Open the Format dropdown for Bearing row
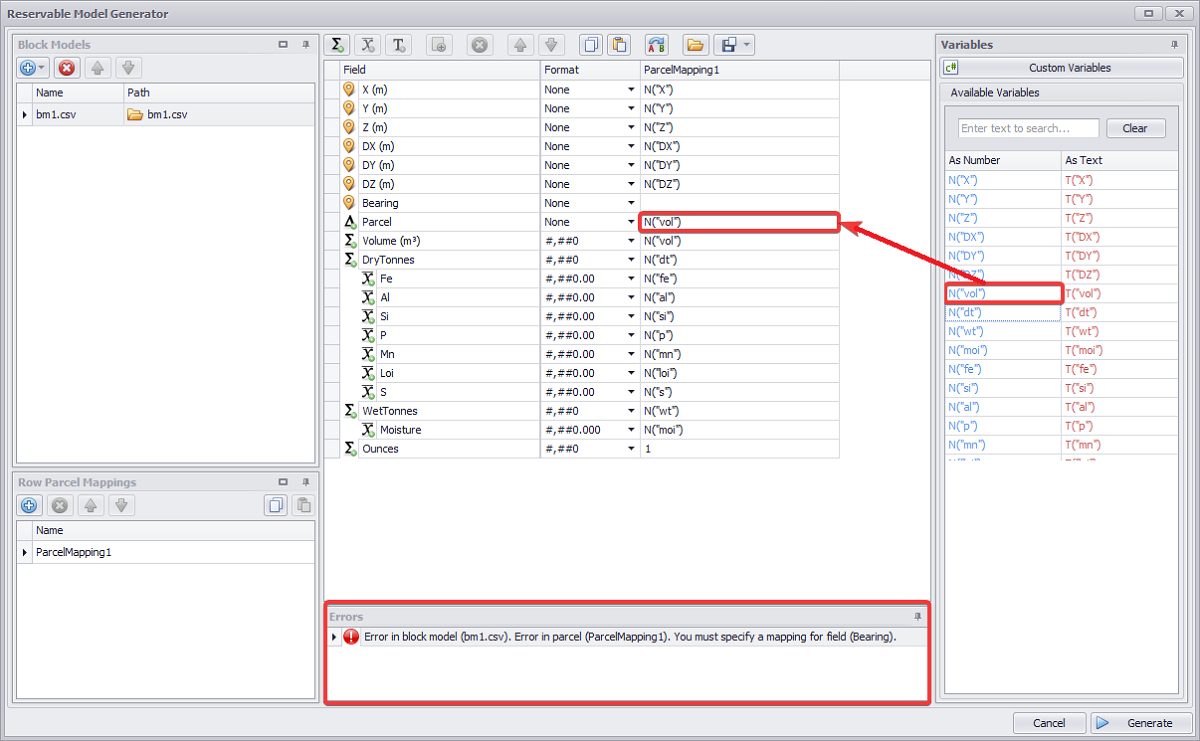 [631, 204]
